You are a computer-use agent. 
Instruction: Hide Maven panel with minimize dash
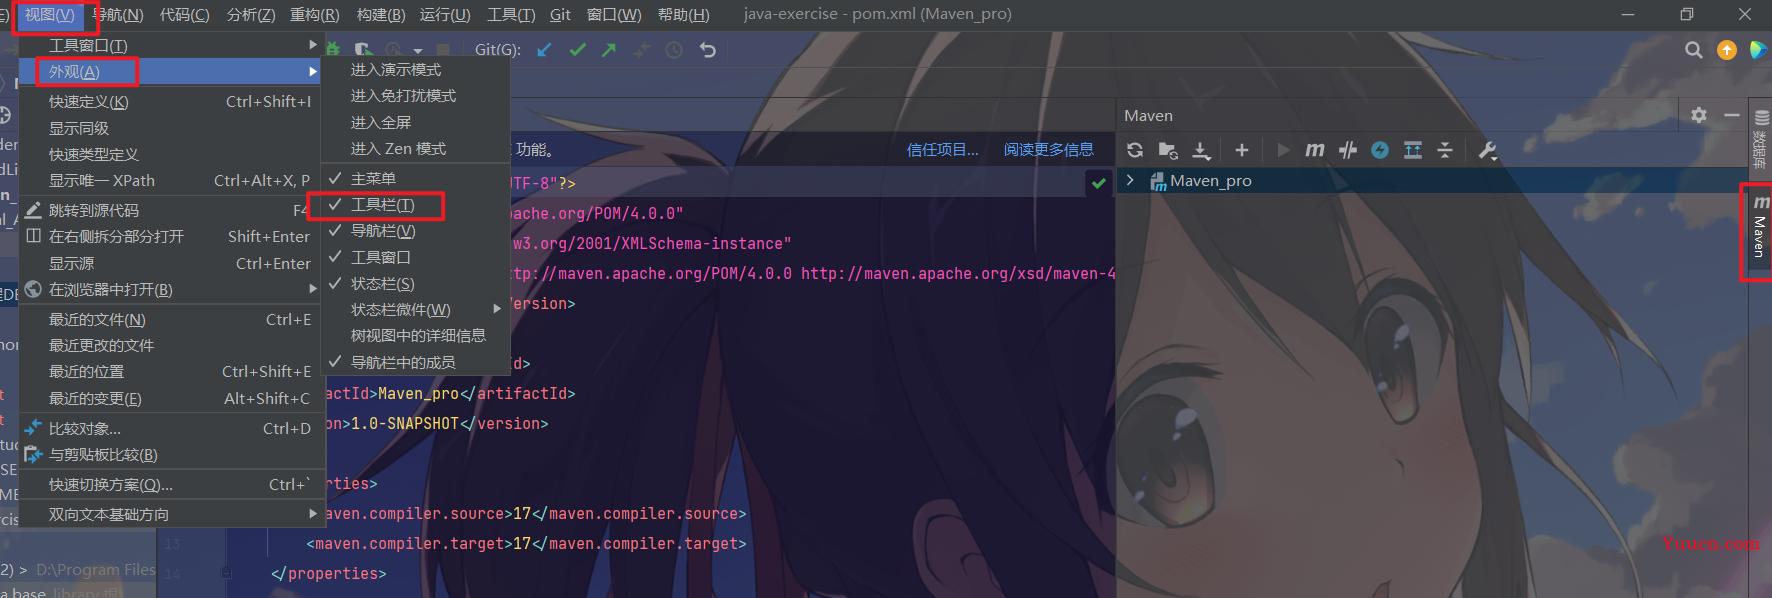click(x=1732, y=115)
